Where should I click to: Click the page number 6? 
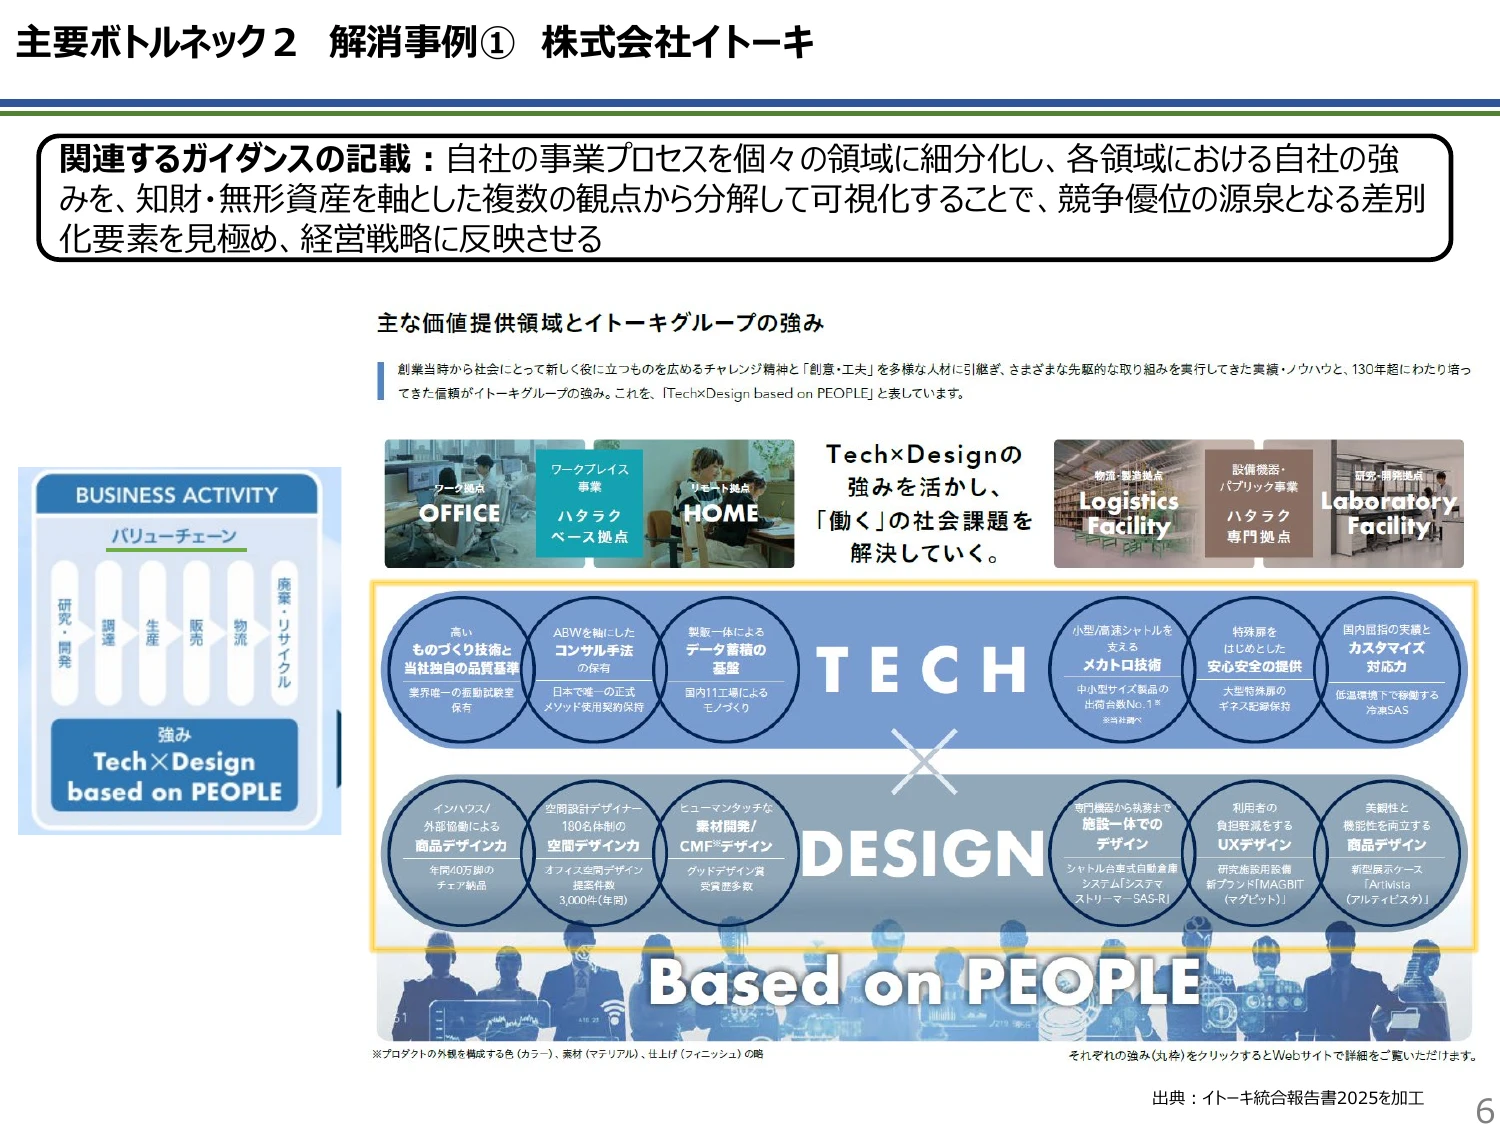(x=1485, y=1111)
